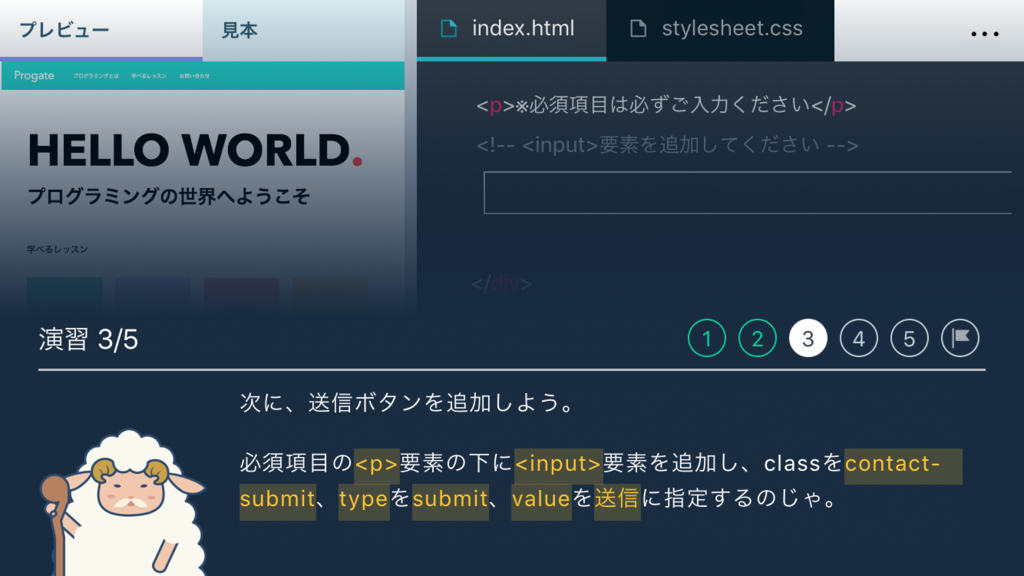
Task: Click the プログラミングの世界へようこそ subtitle
Action: 168,196
